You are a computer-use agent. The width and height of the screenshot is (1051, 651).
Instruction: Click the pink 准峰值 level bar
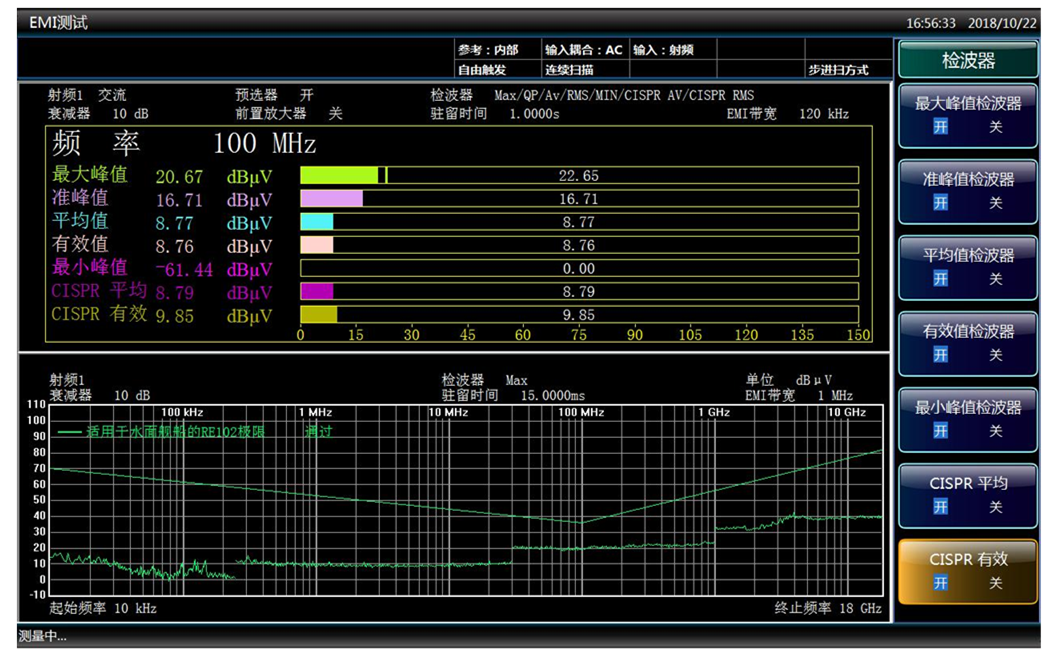coord(331,199)
